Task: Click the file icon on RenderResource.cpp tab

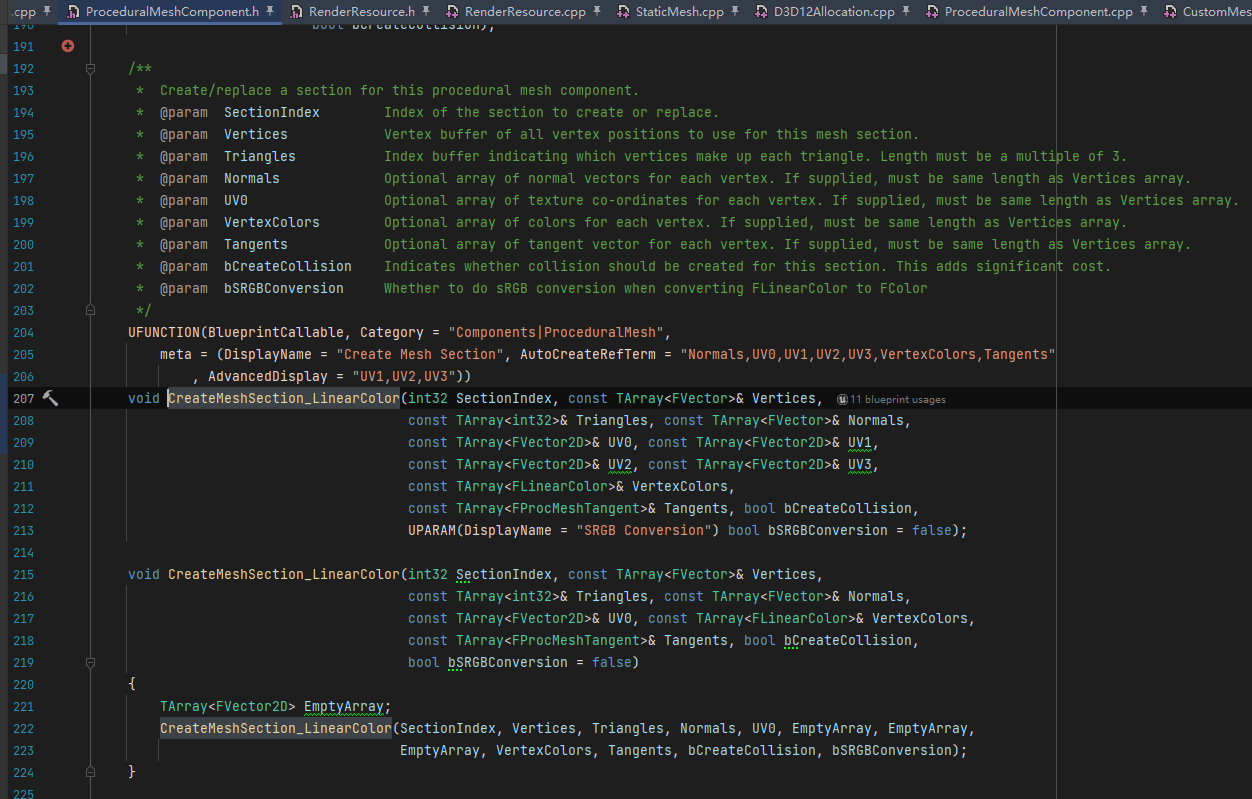Action: (452, 12)
